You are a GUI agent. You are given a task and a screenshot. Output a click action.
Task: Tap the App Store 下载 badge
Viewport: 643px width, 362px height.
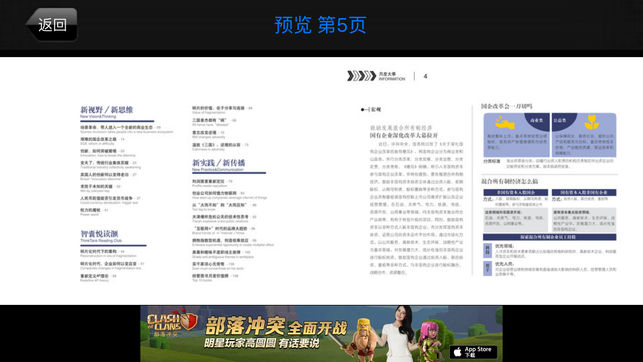click(x=474, y=352)
